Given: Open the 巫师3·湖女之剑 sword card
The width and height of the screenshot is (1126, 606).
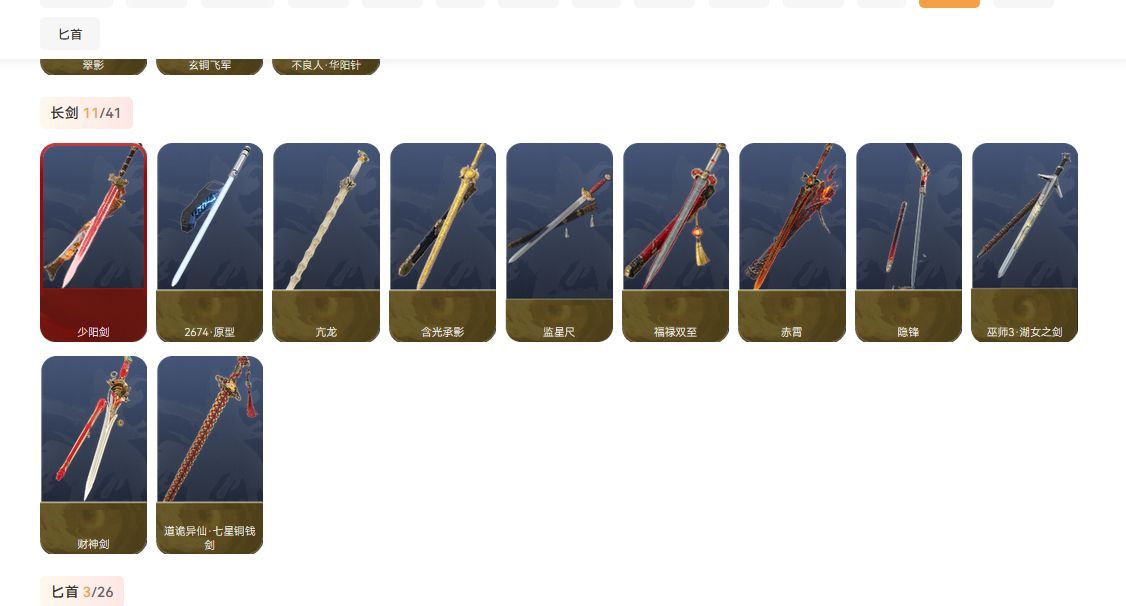Looking at the screenshot, I should [x=1025, y=242].
